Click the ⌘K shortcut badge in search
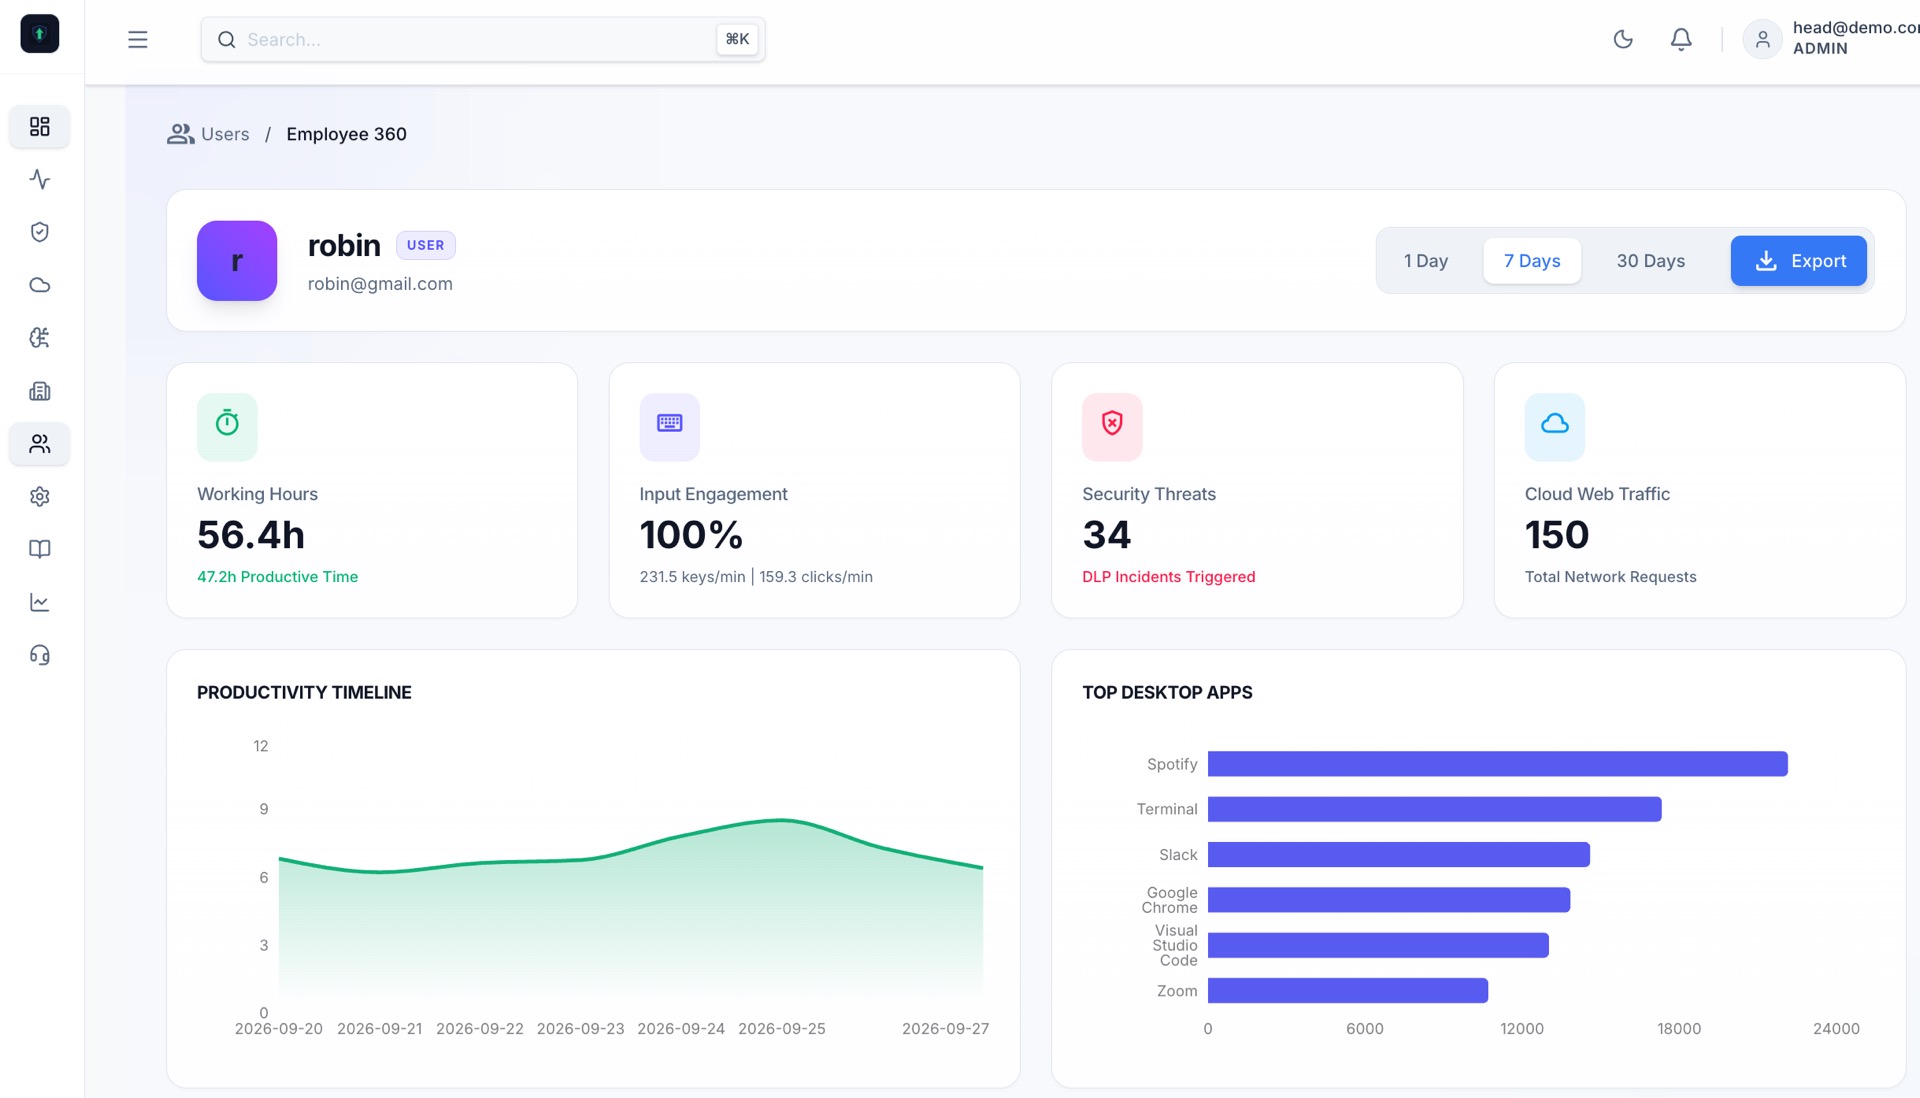The width and height of the screenshot is (1920, 1098). click(737, 39)
